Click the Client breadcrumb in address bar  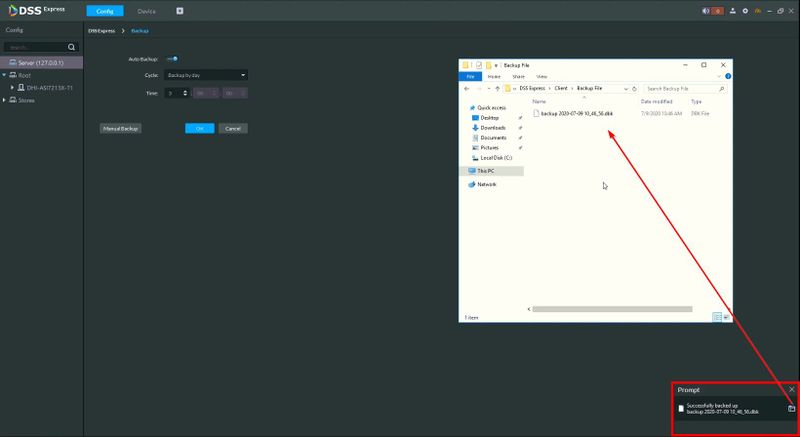561,88
